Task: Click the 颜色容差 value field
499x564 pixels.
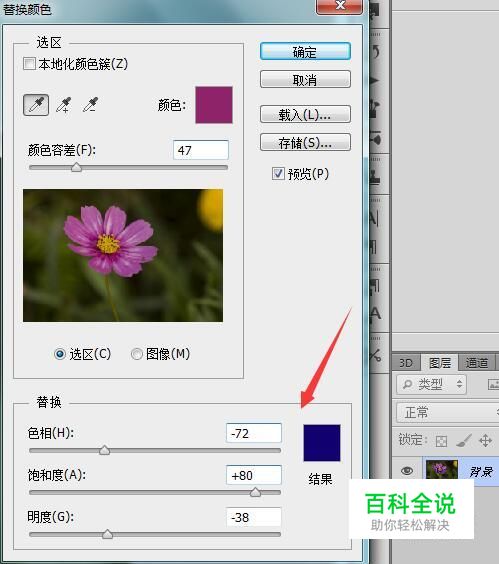Action: point(201,150)
